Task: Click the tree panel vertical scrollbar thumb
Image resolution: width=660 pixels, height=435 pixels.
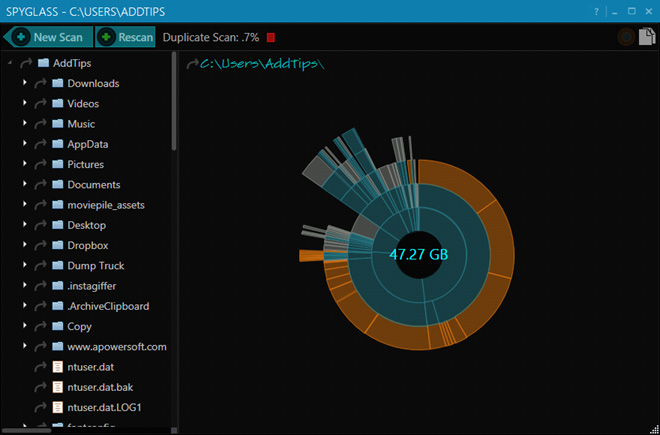Action: [x=174, y=101]
